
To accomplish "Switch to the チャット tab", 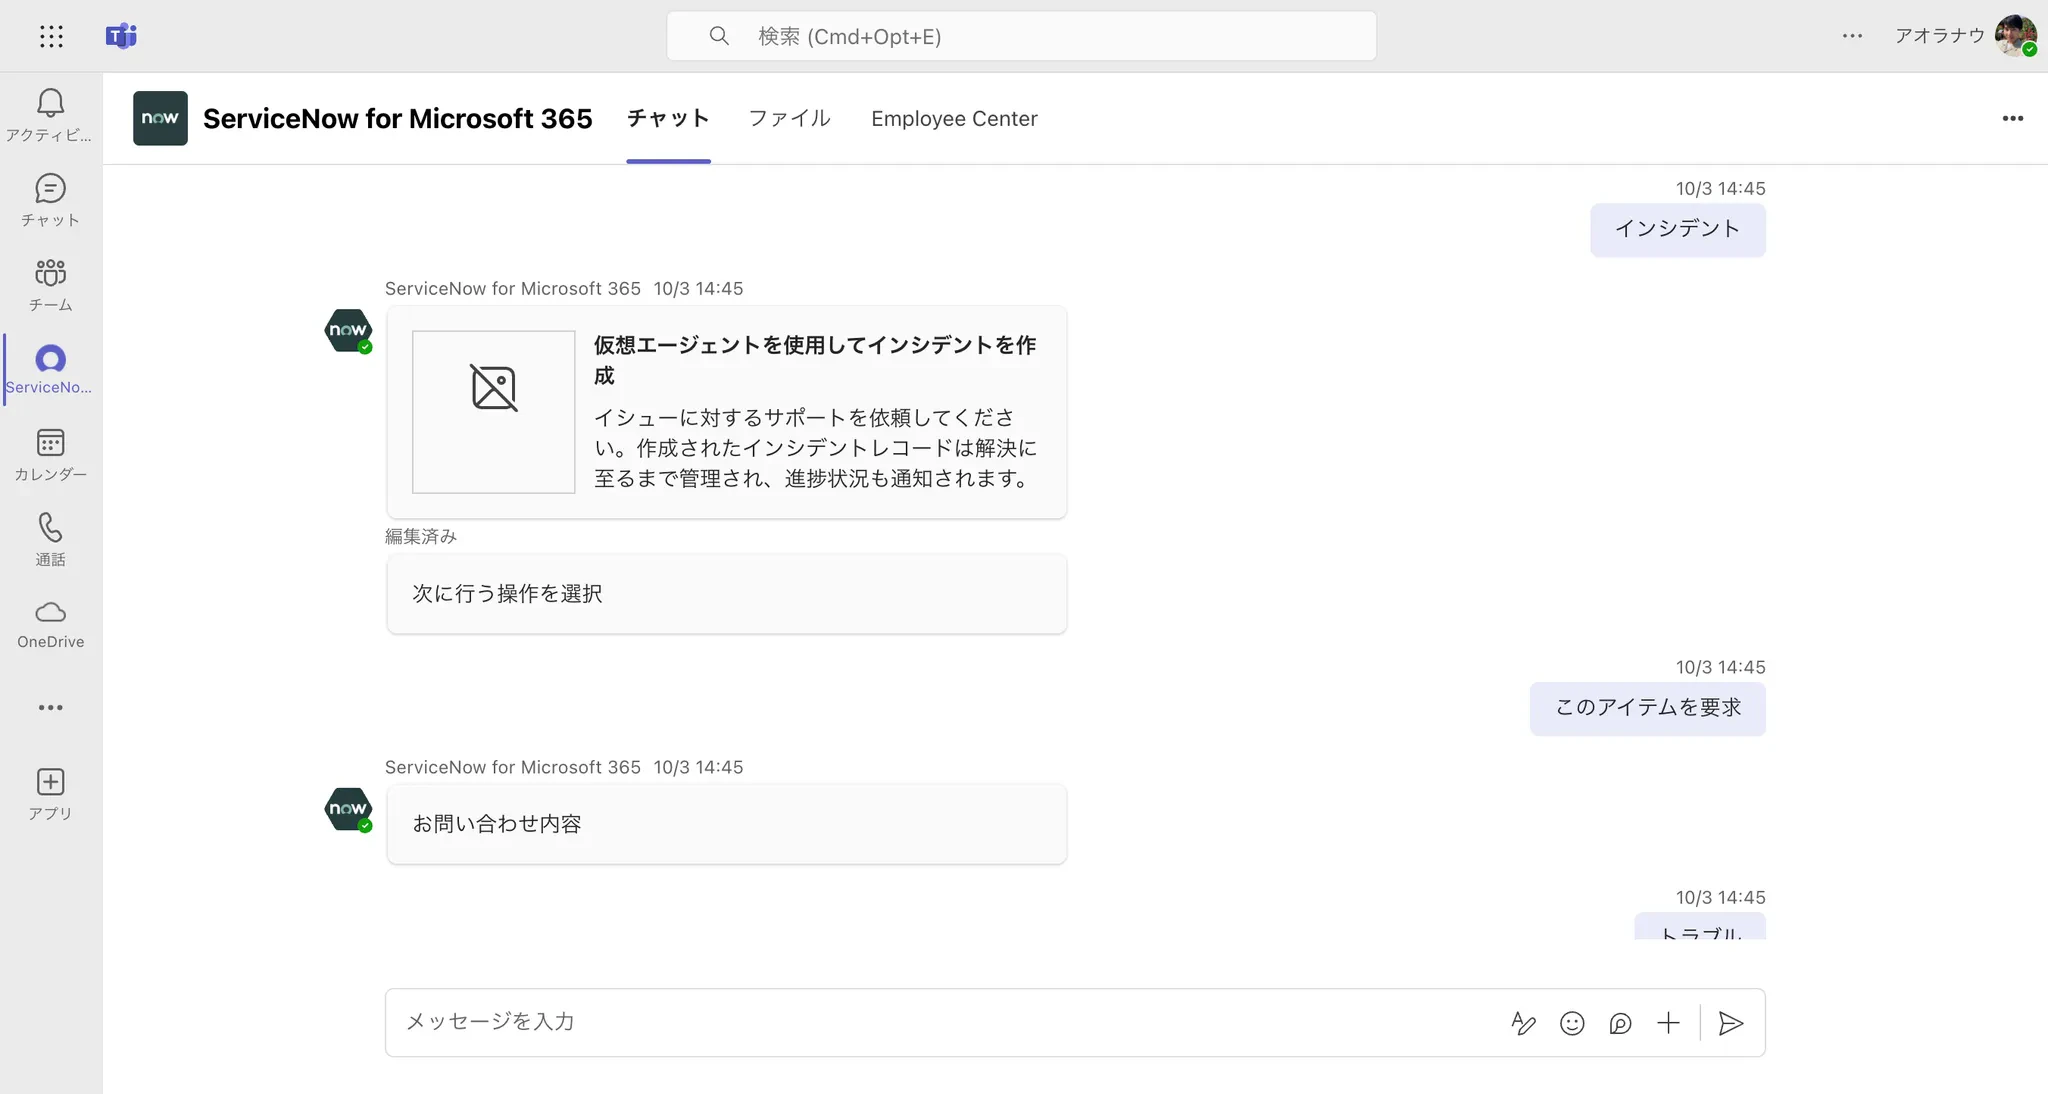I will [x=668, y=118].
